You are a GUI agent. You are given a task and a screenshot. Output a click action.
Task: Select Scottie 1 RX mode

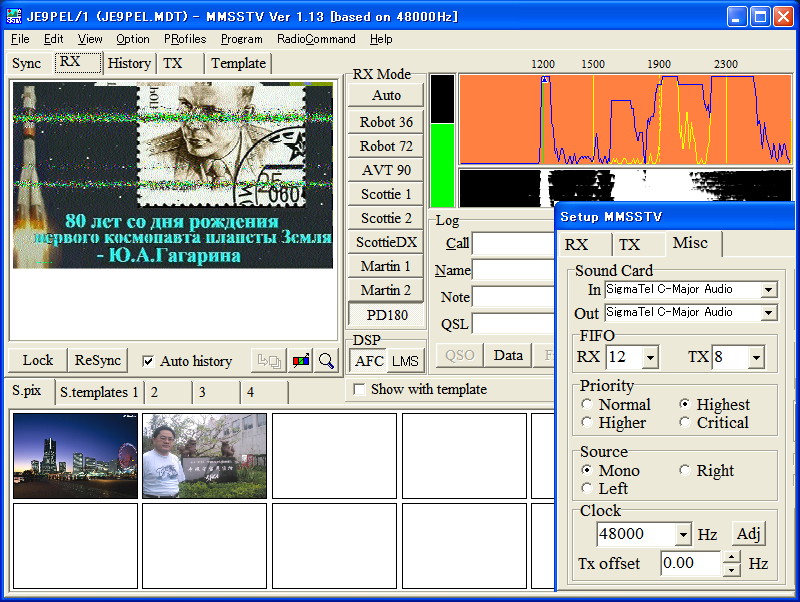tap(386, 194)
